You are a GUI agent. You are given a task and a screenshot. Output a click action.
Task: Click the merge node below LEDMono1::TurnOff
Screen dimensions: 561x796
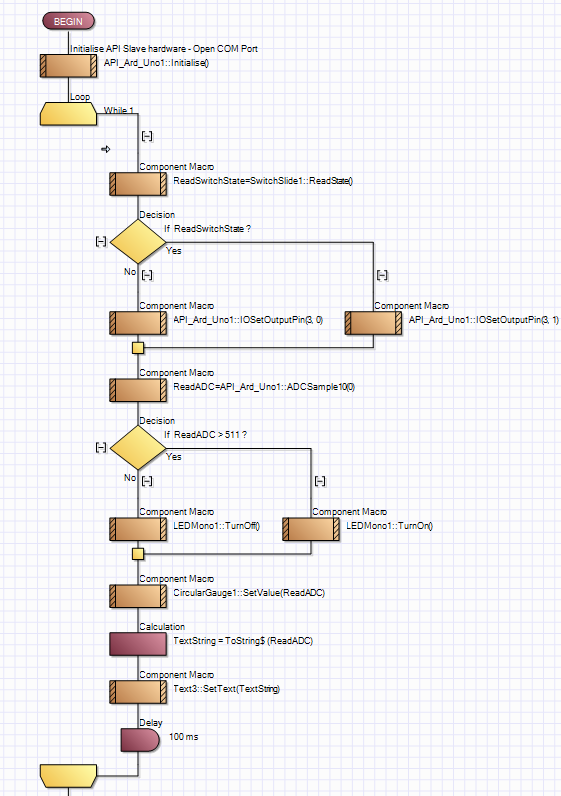138,554
